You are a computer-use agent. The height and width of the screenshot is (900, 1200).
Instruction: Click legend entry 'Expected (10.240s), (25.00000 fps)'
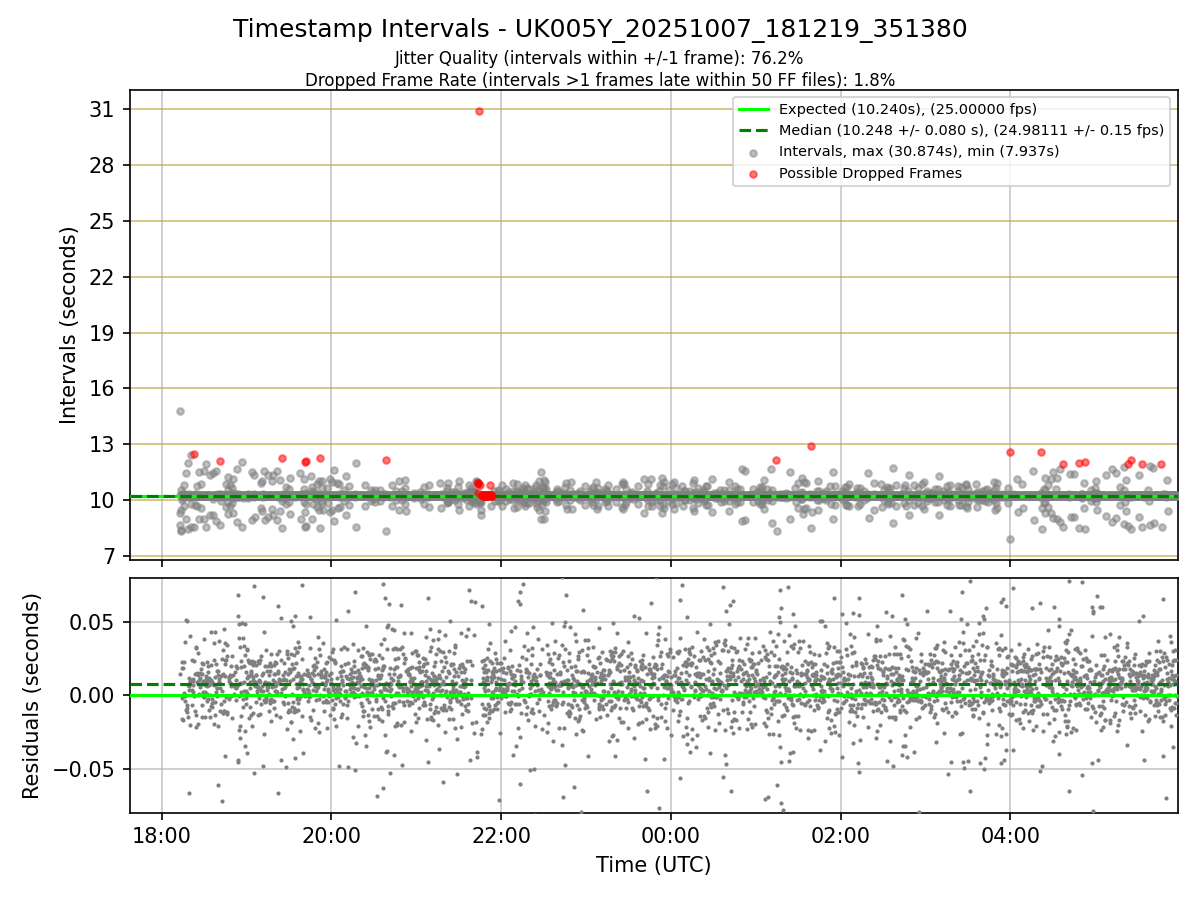click(907, 109)
